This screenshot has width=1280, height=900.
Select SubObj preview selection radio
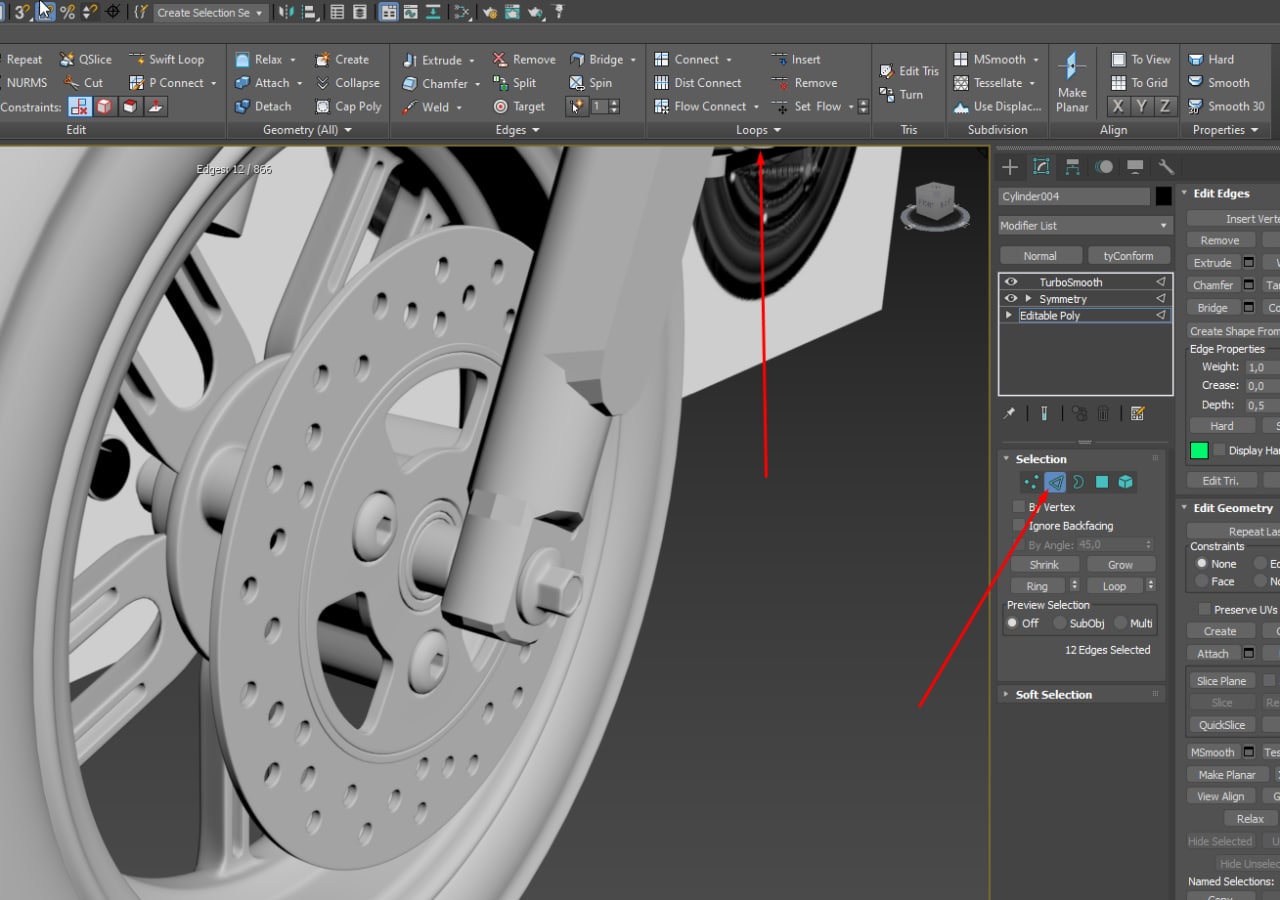pyautogui.click(x=1060, y=623)
